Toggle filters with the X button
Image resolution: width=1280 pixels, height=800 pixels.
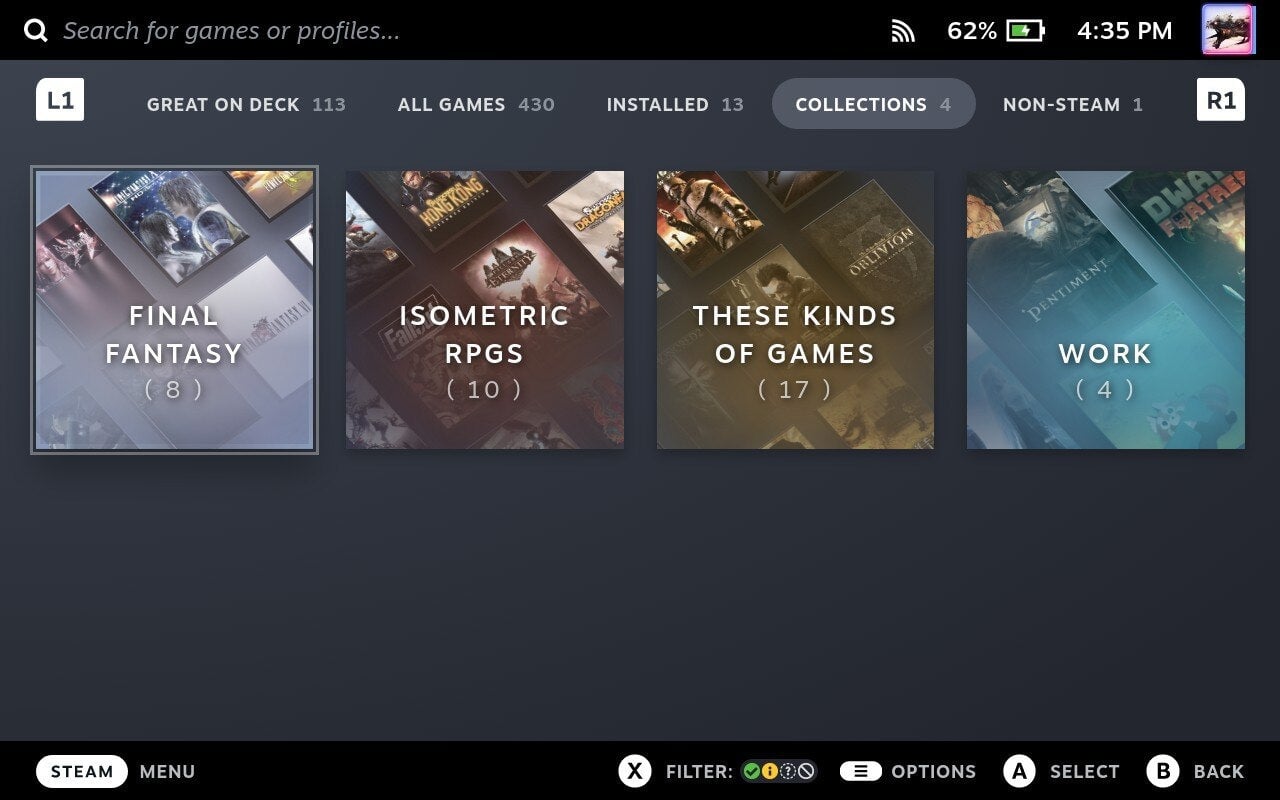(635, 771)
